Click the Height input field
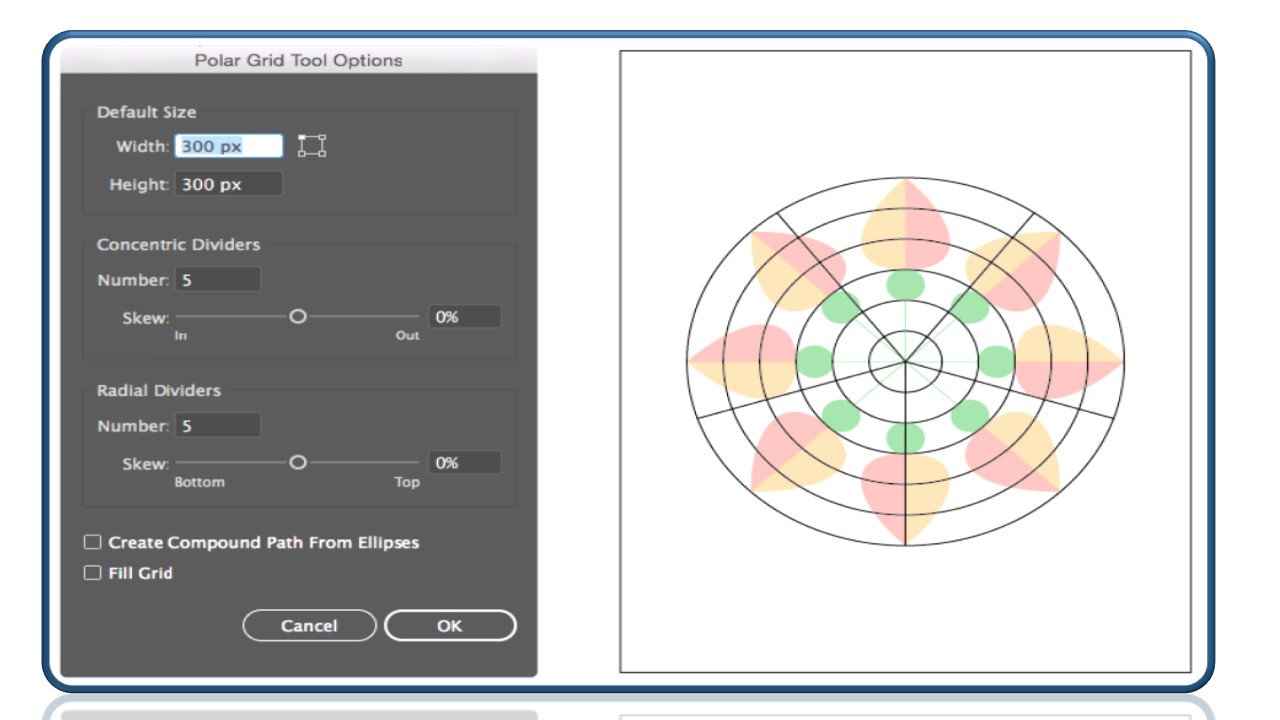The height and width of the screenshot is (720, 1280). (x=229, y=184)
